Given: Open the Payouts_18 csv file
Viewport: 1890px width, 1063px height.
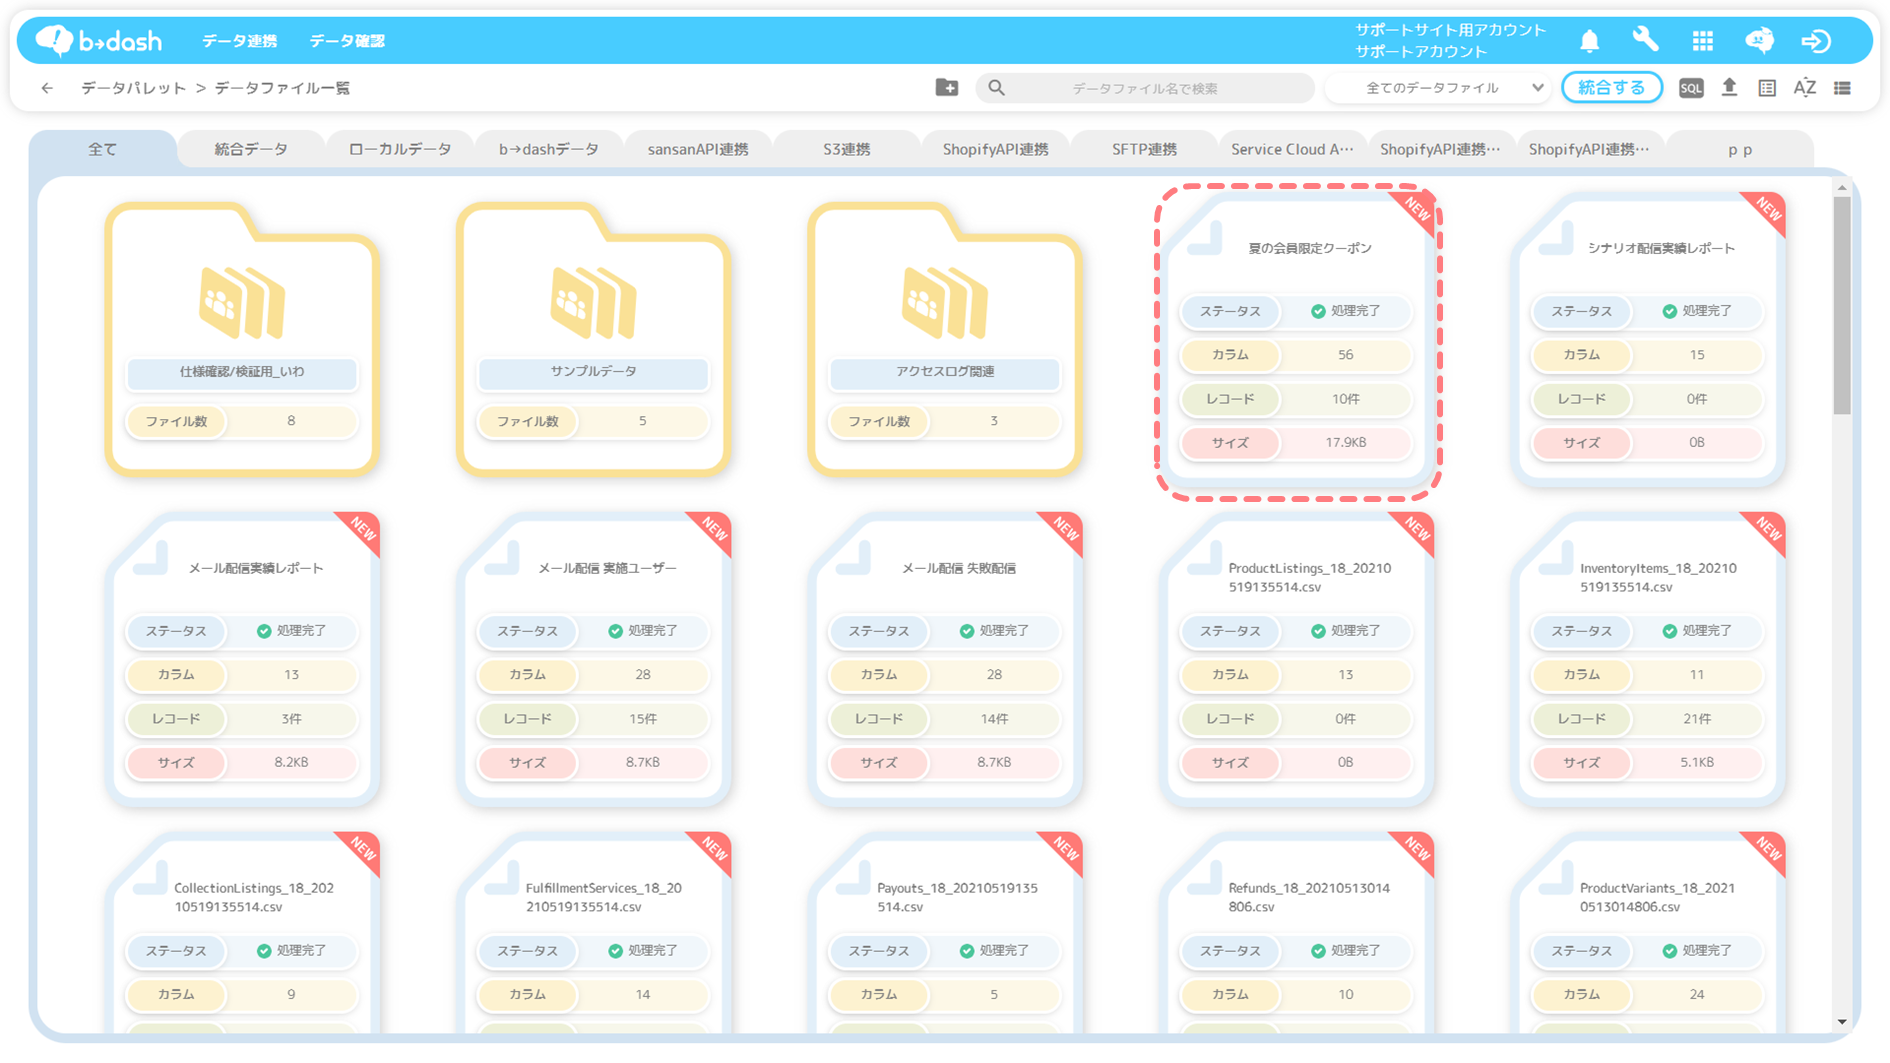Looking at the screenshot, I should point(945,932).
